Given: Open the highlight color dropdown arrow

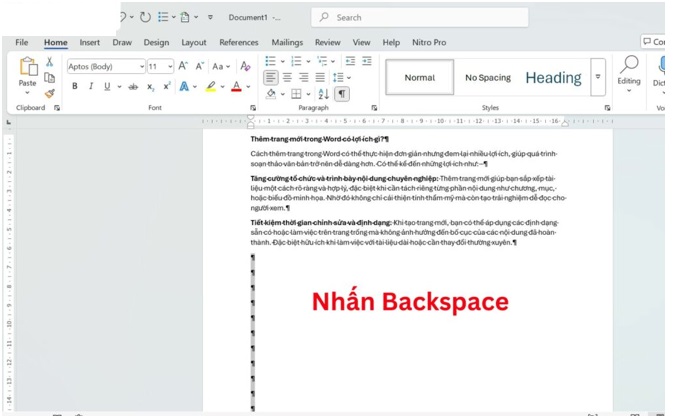Looking at the screenshot, I should [222, 86].
